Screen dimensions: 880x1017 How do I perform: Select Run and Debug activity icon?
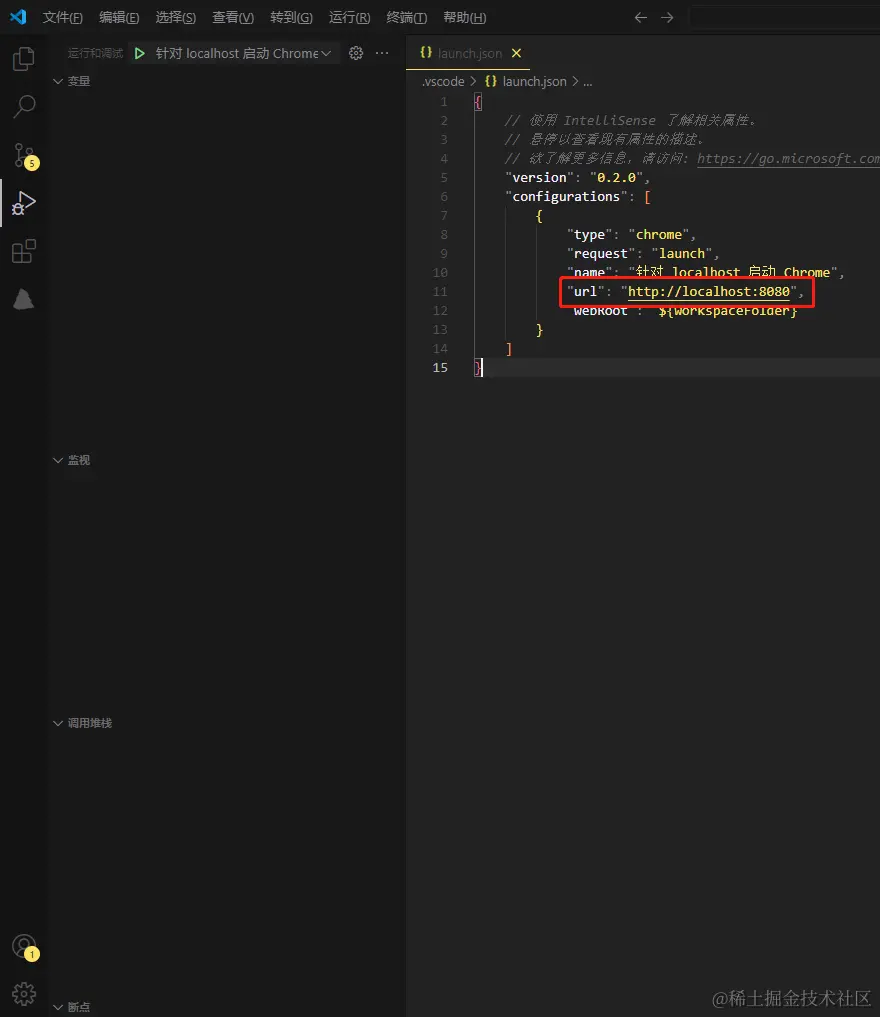pyautogui.click(x=23, y=203)
